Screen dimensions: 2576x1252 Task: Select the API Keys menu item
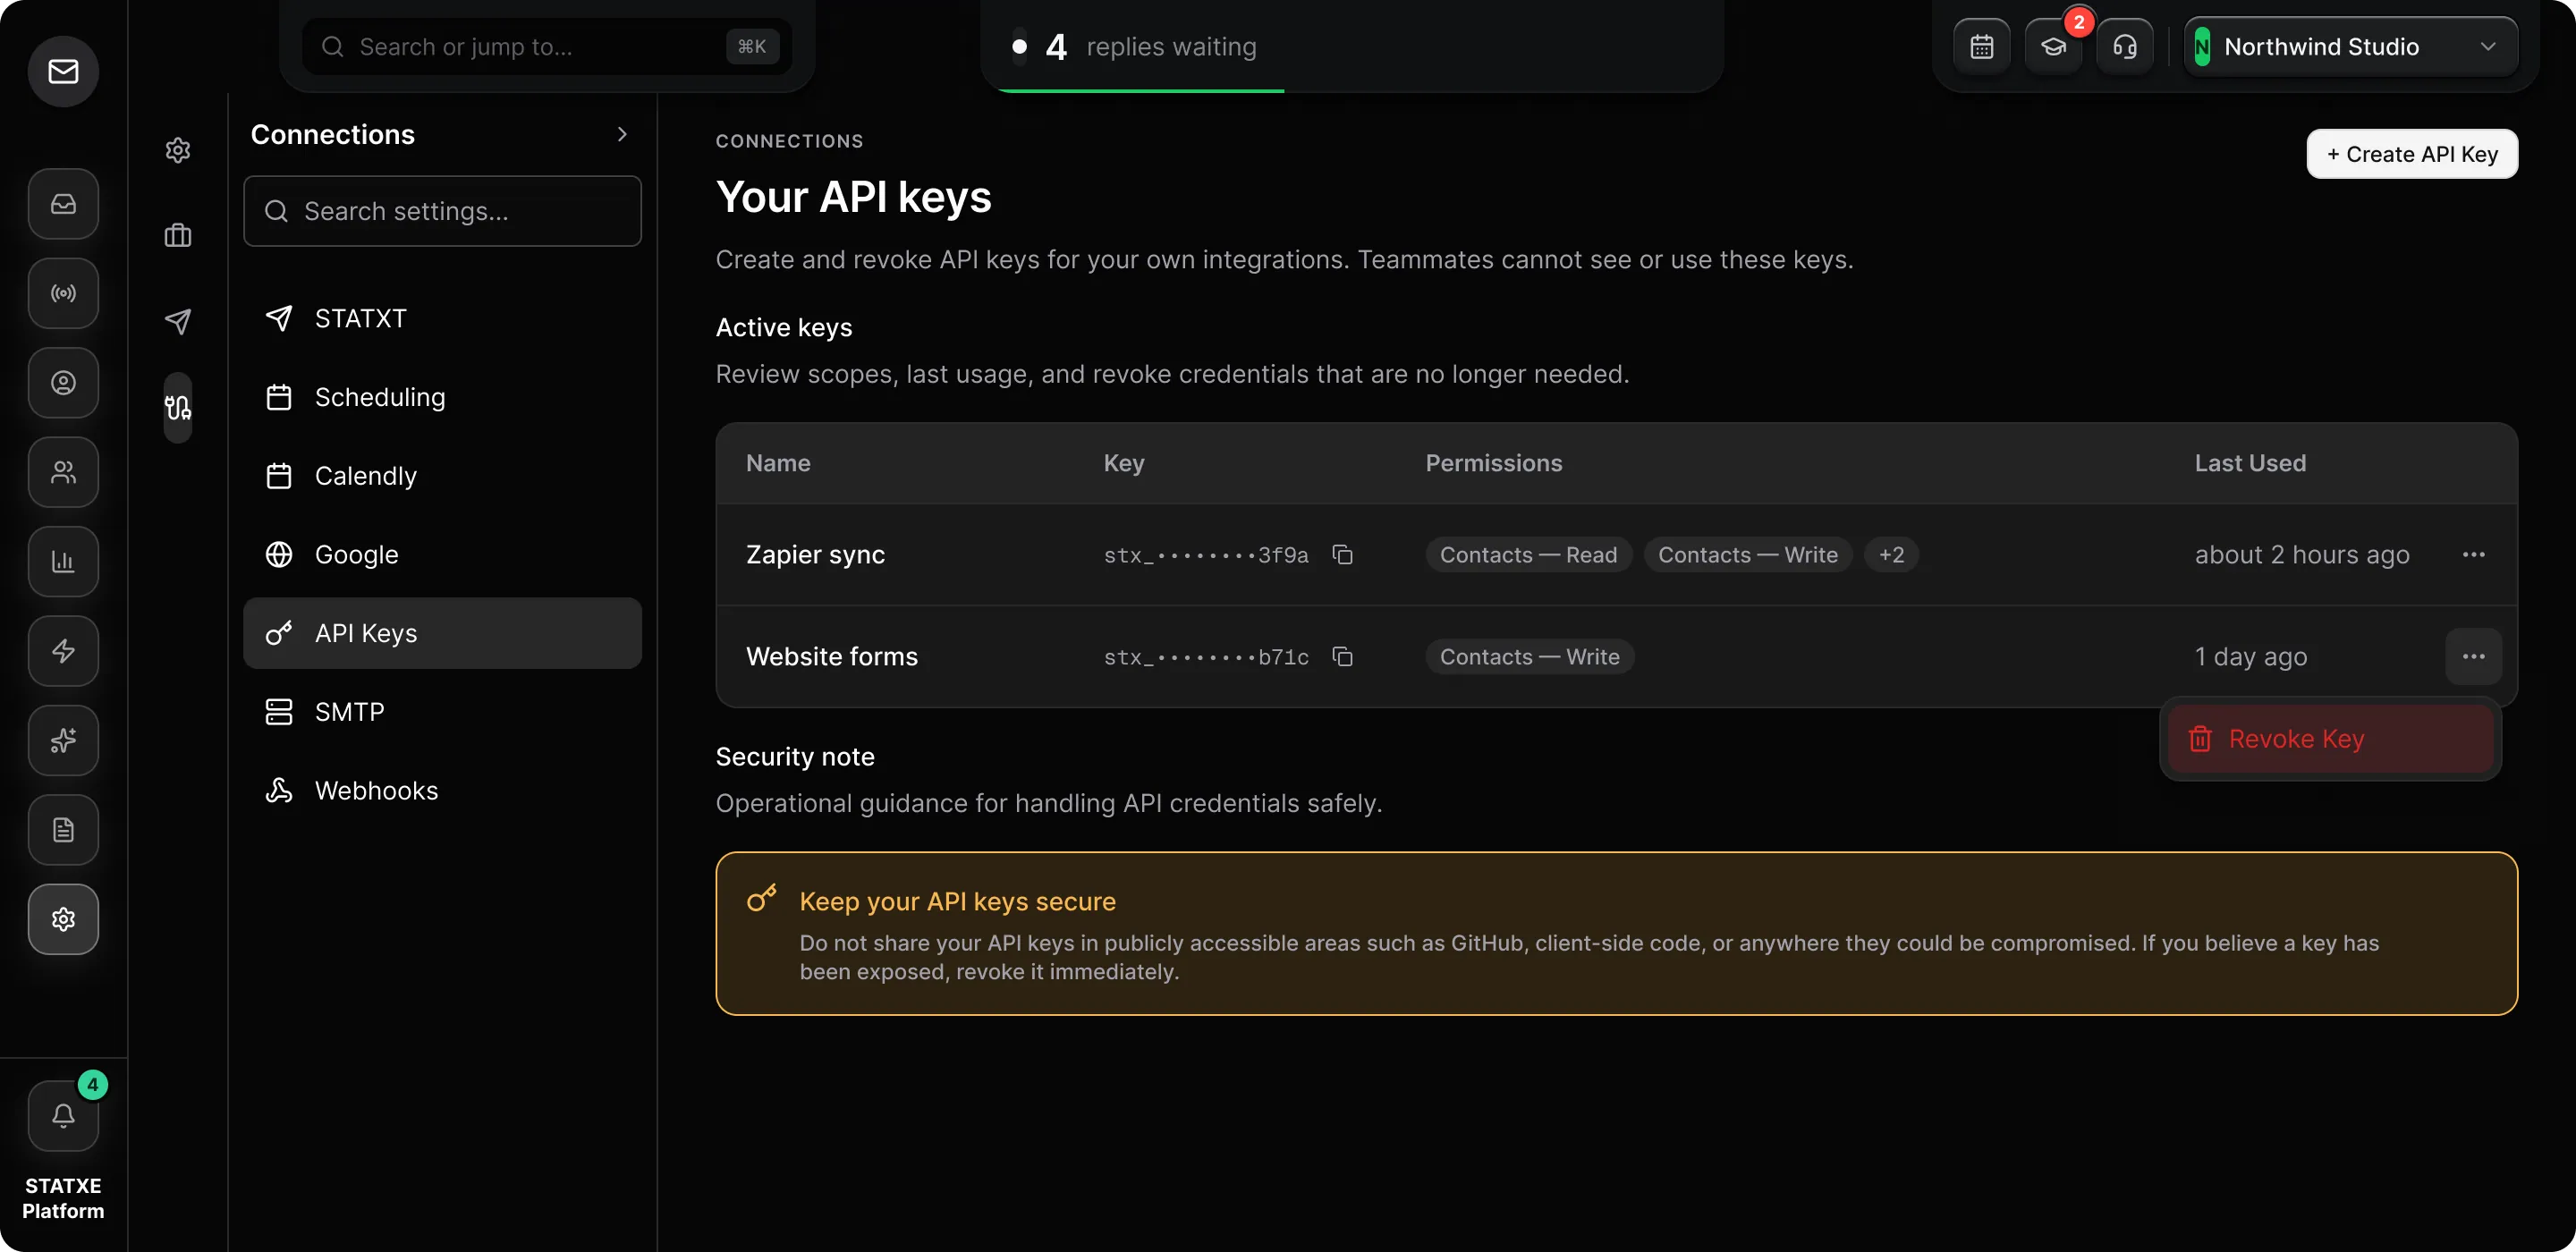coord(442,633)
